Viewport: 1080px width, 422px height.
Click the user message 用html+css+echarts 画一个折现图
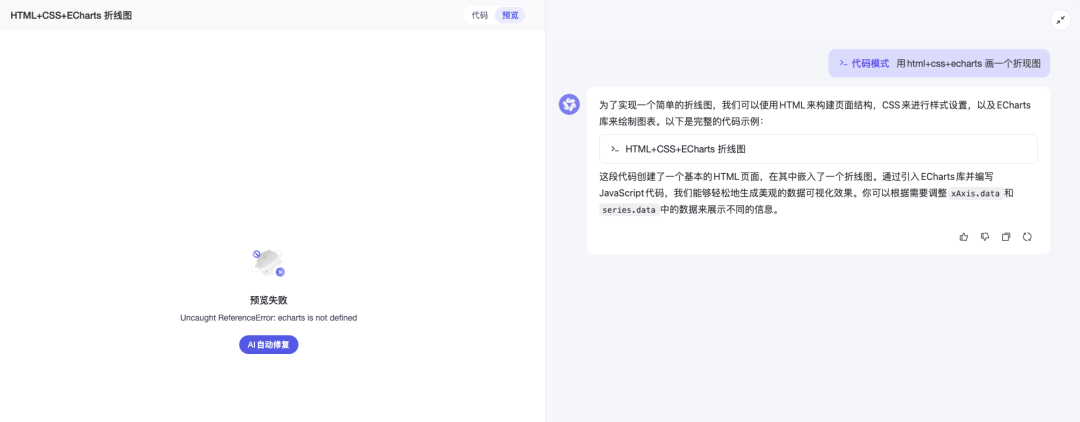968,63
